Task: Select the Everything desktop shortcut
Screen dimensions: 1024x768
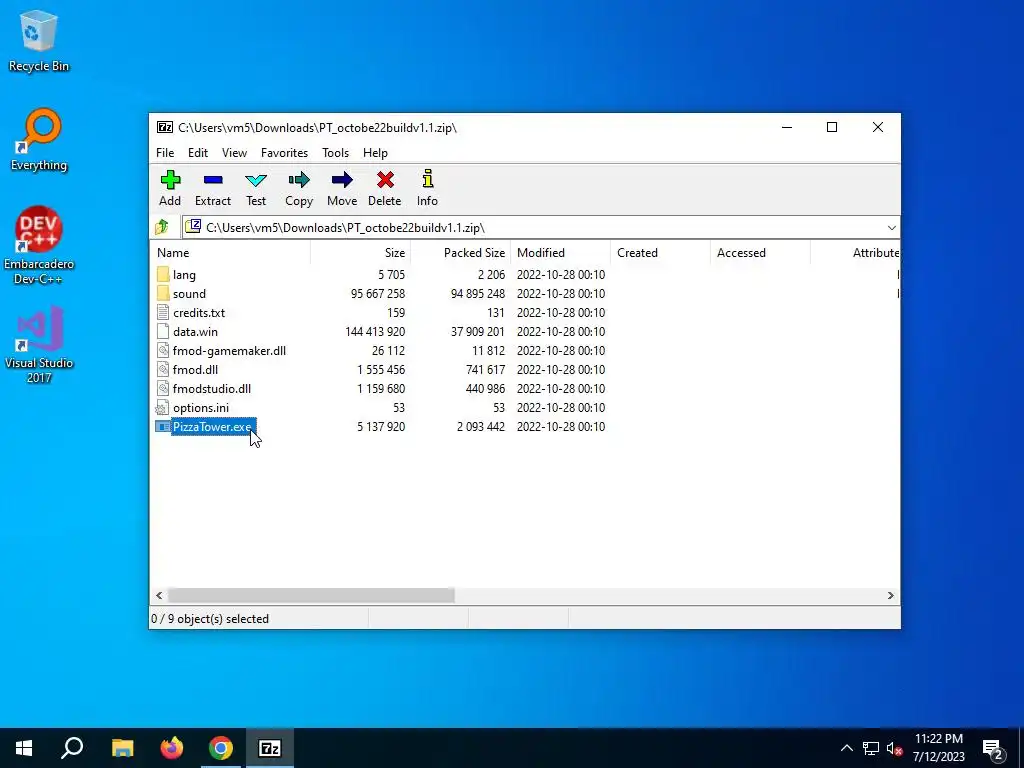Action: [x=39, y=140]
